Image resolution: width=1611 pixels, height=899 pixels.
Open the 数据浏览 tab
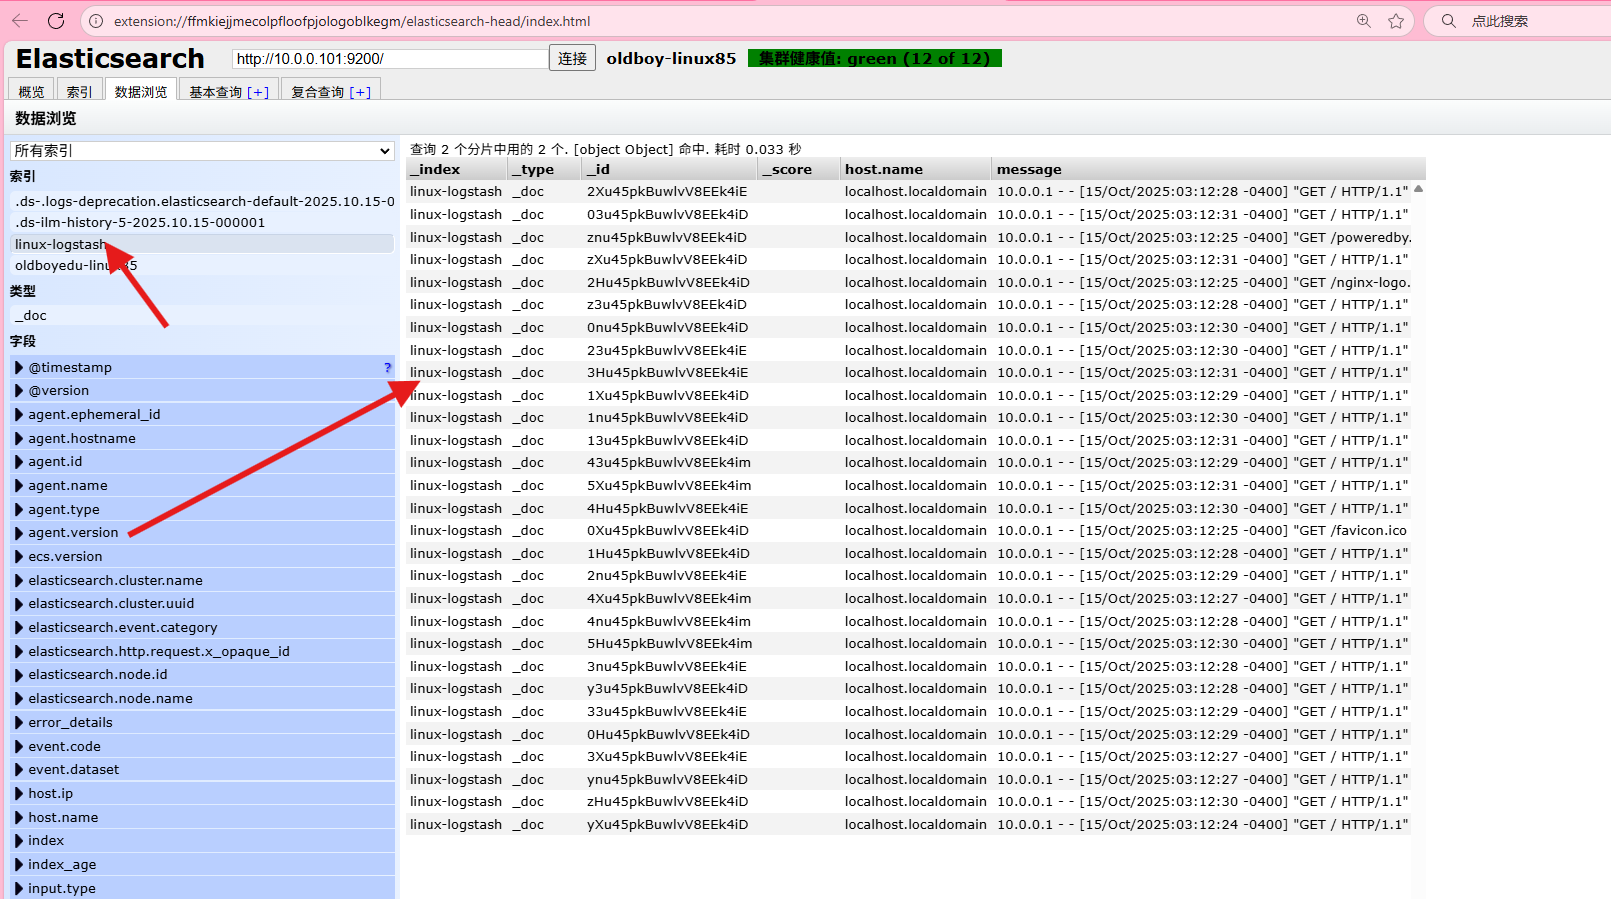[141, 91]
